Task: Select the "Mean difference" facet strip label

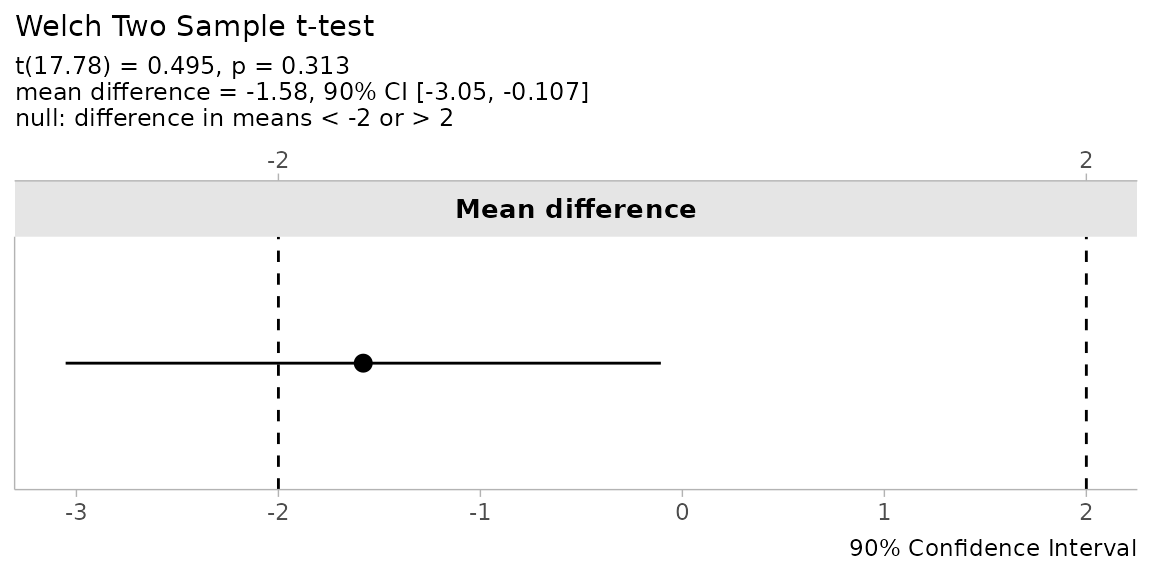Action: click(x=575, y=210)
